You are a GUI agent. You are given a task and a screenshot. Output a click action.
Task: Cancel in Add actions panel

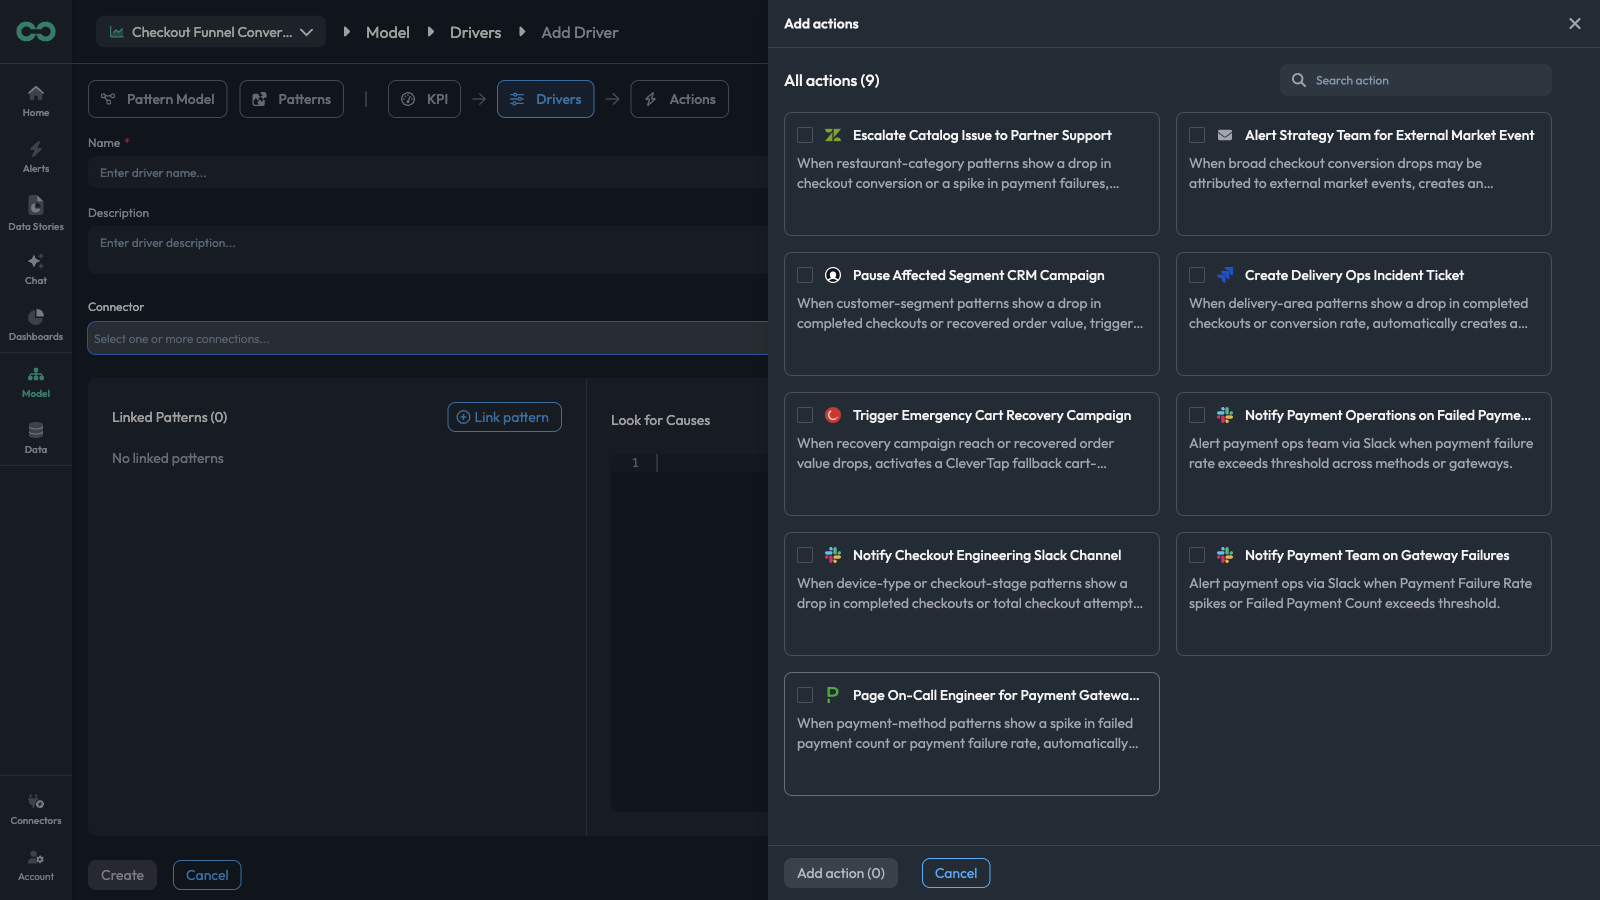coord(956,873)
